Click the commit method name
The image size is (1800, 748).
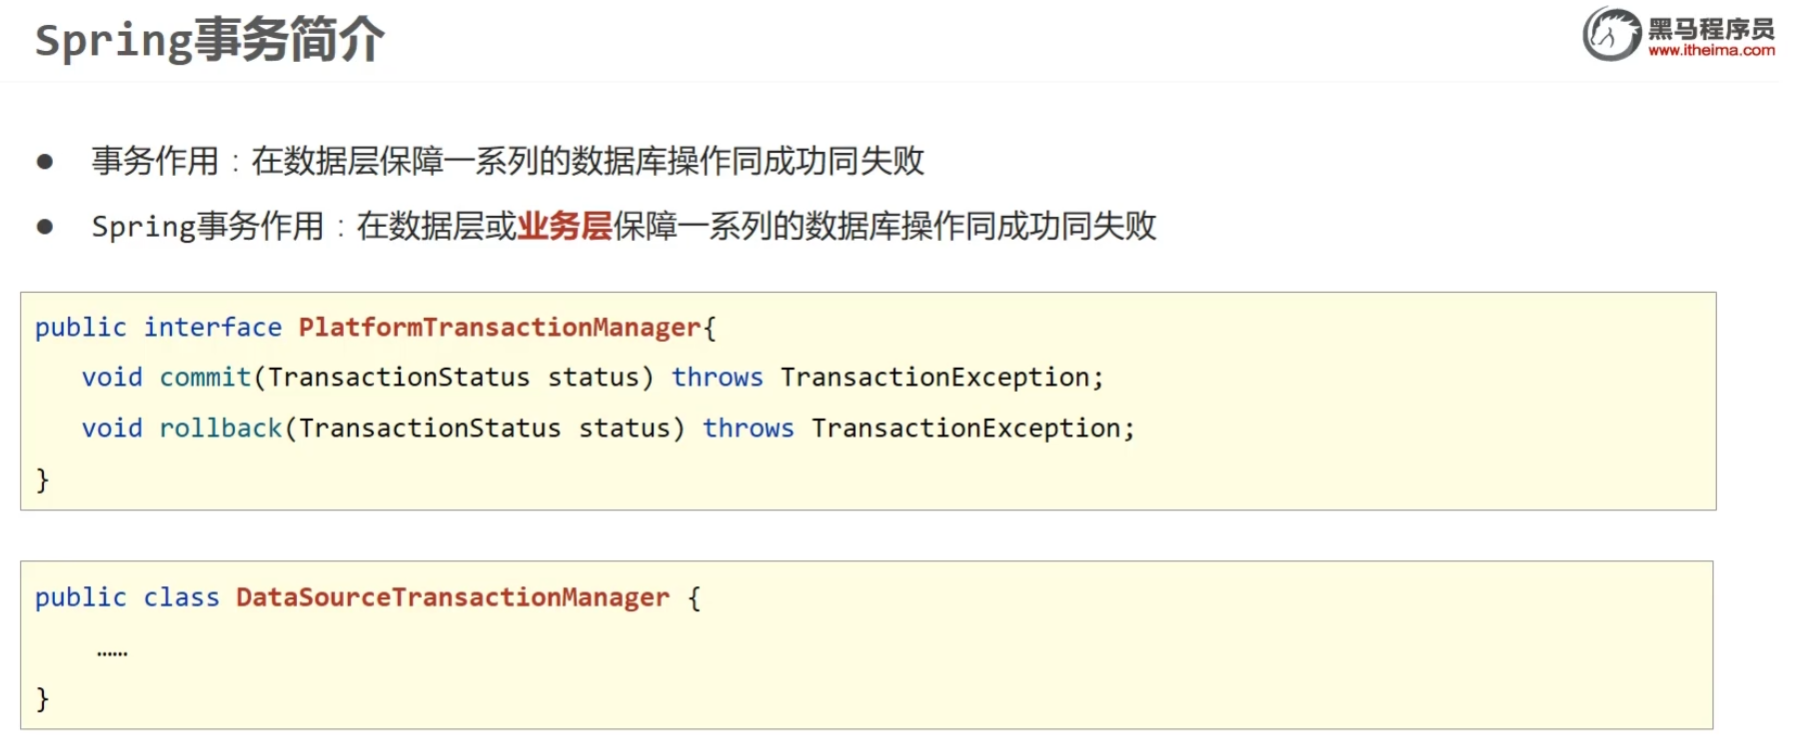point(205,377)
